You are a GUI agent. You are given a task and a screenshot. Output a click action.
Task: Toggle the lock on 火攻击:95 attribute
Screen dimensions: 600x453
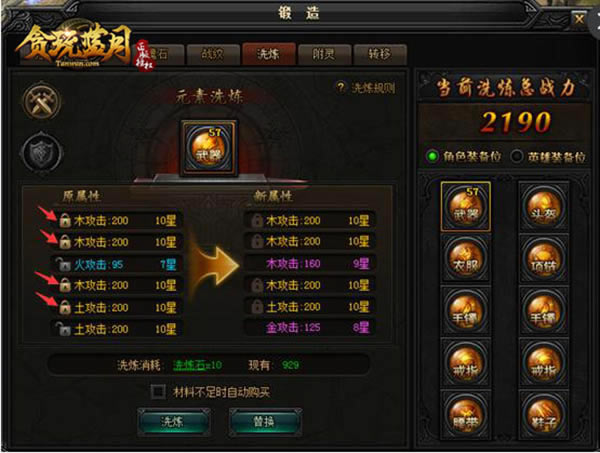click(62, 264)
